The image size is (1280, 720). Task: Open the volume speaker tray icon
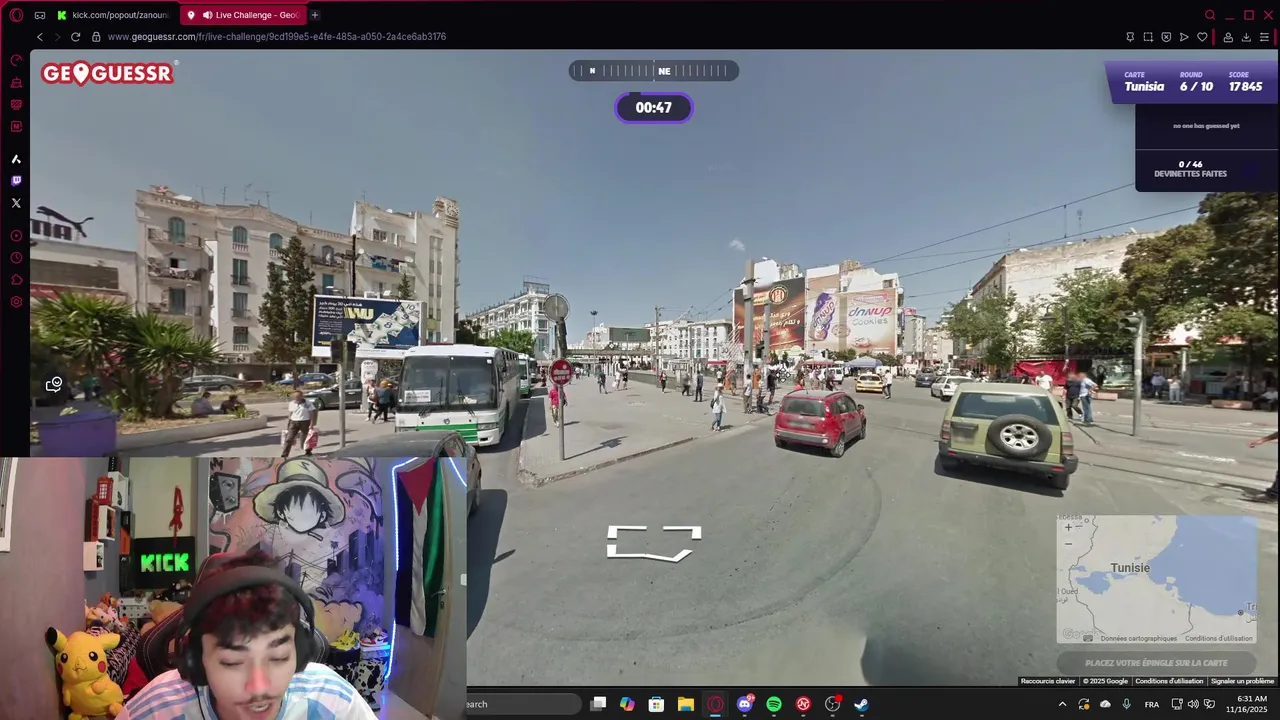pos(1193,704)
